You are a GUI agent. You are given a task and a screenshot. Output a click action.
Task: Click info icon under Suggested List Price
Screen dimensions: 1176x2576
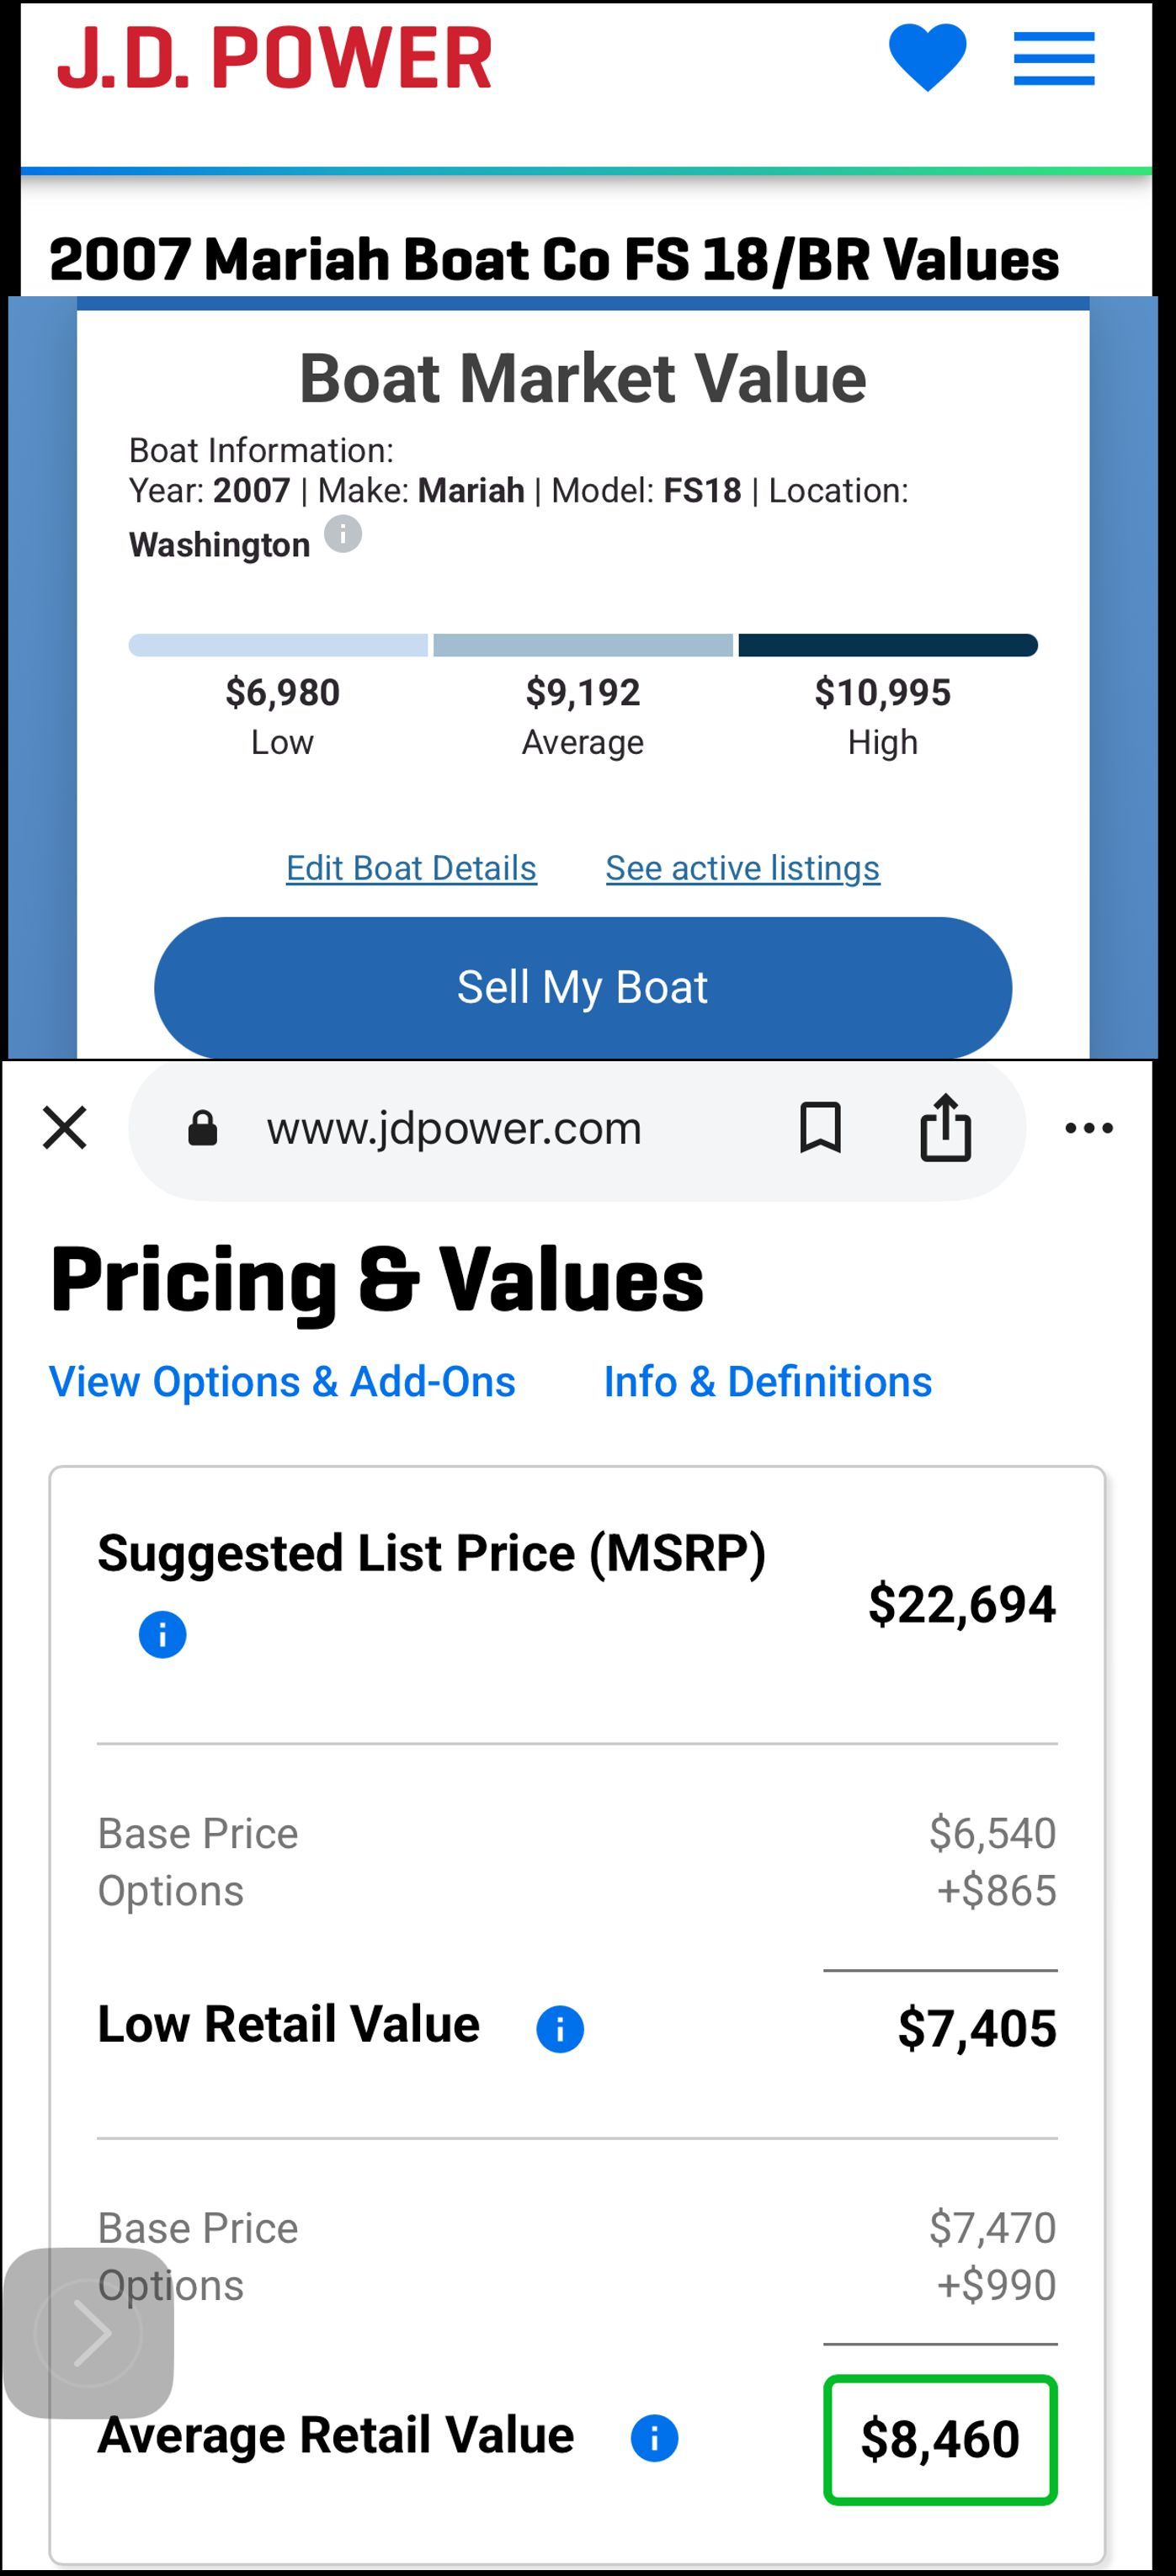[162, 1635]
